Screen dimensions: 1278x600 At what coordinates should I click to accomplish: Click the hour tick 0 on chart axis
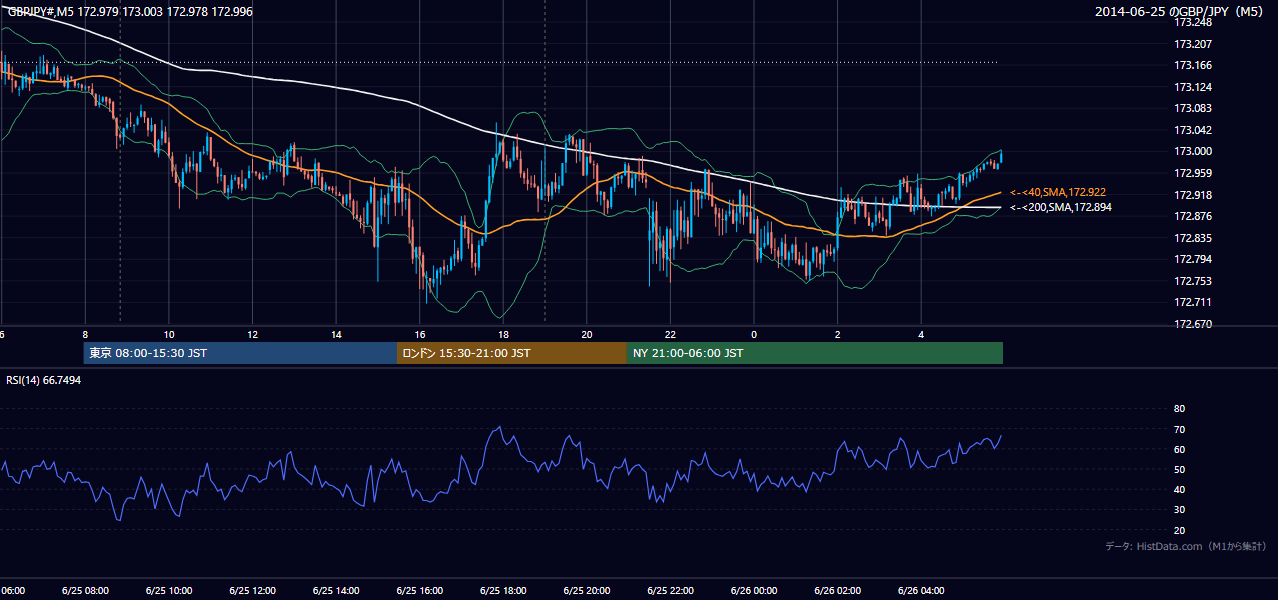[754, 334]
